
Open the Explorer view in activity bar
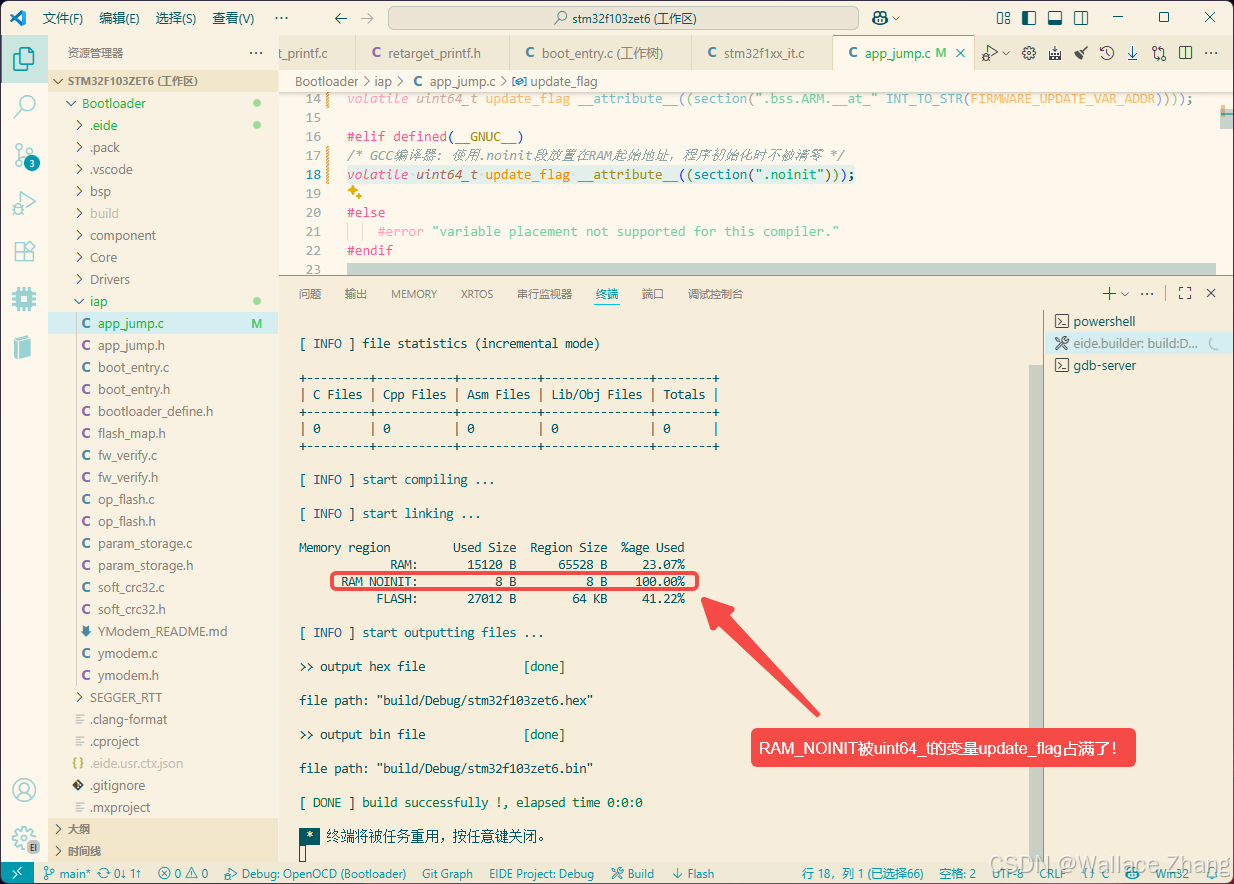[x=24, y=58]
